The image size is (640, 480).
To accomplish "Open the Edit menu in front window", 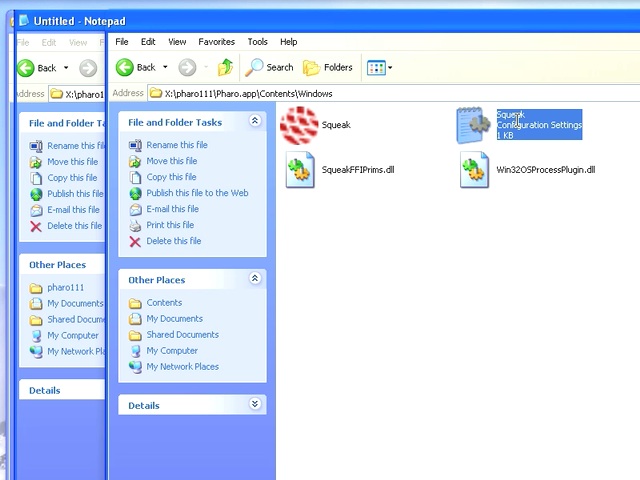I will [148, 42].
